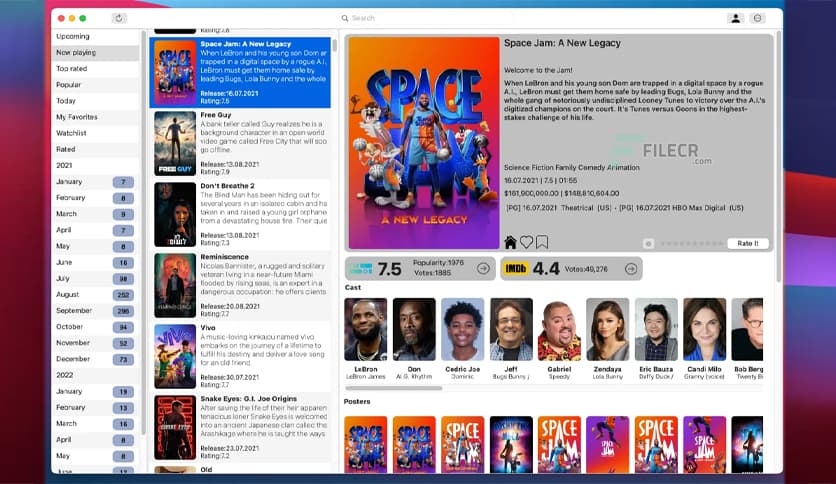This screenshot has height=484, width=836.
Task: Click the detail pane vertical scrollbar
Action: [778, 157]
